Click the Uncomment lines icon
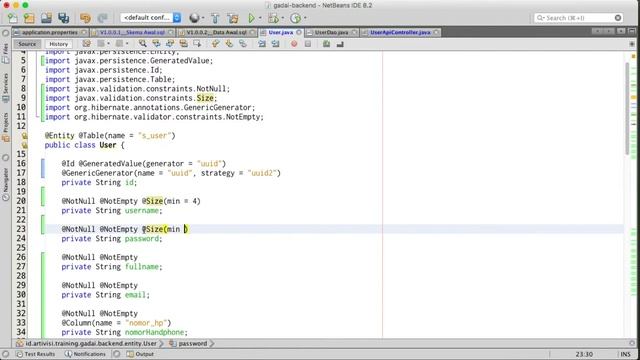Viewport: 640px width, 360px height. click(340, 44)
